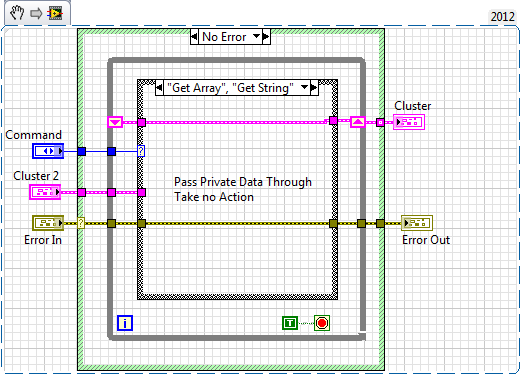Select the Error In cluster terminal
Viewport: 521px width, 375px height.
tap(48, 223)
